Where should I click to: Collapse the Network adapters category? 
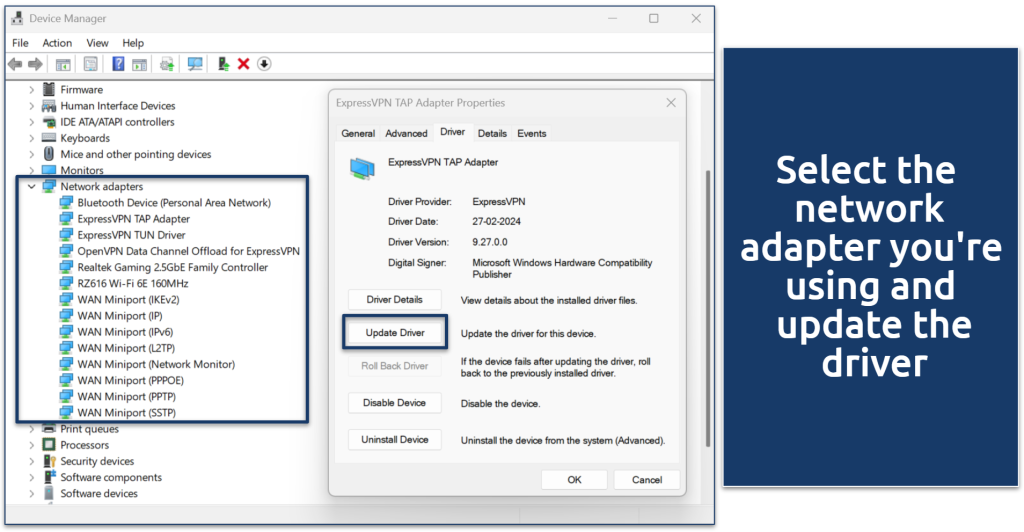(x=31, y=186)
